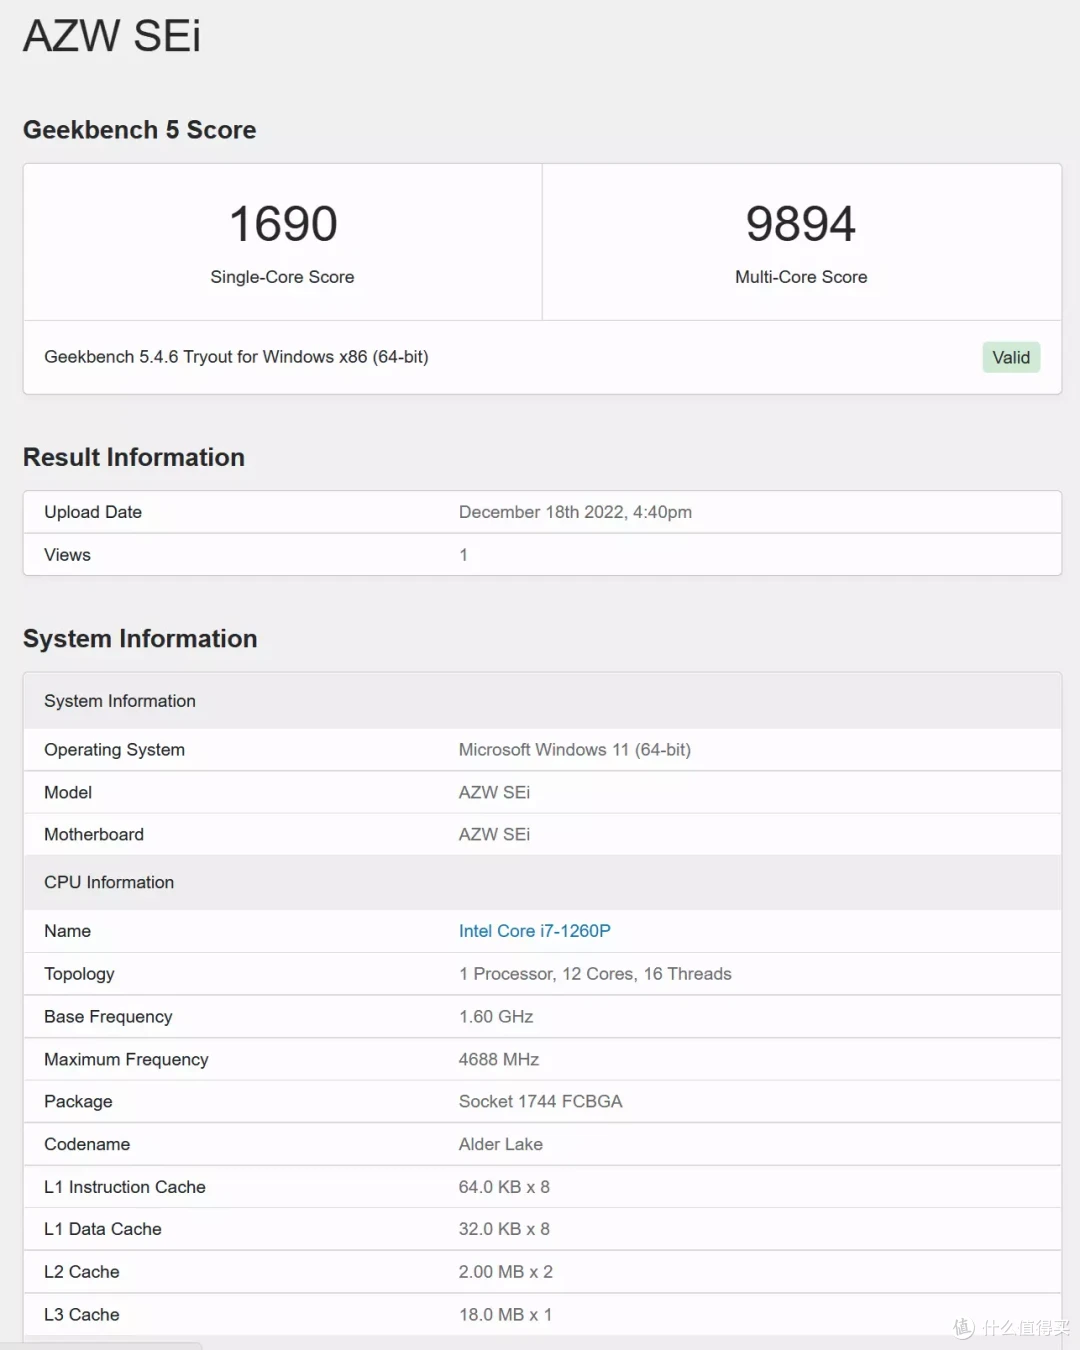The image size is (1080, 1350).
Task: Click the Valid badge
Action: (1011, 357)
